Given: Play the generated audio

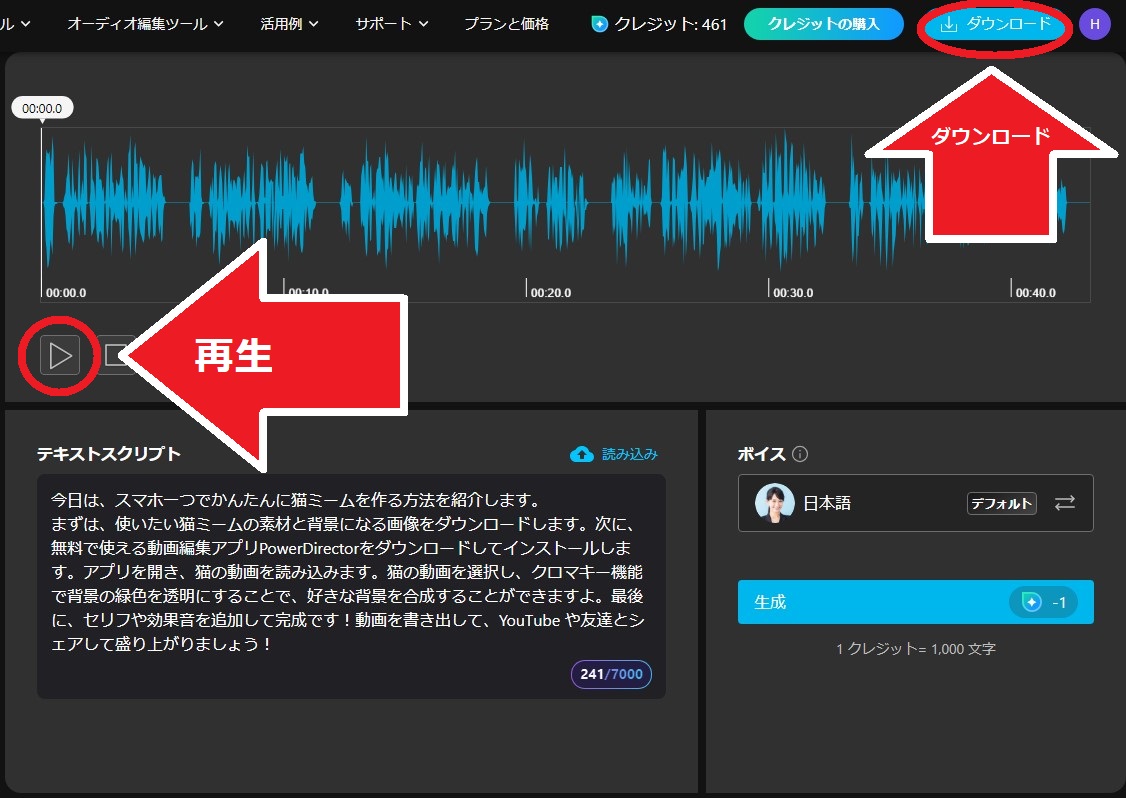Looking at the screenshot, I should 60,356.
